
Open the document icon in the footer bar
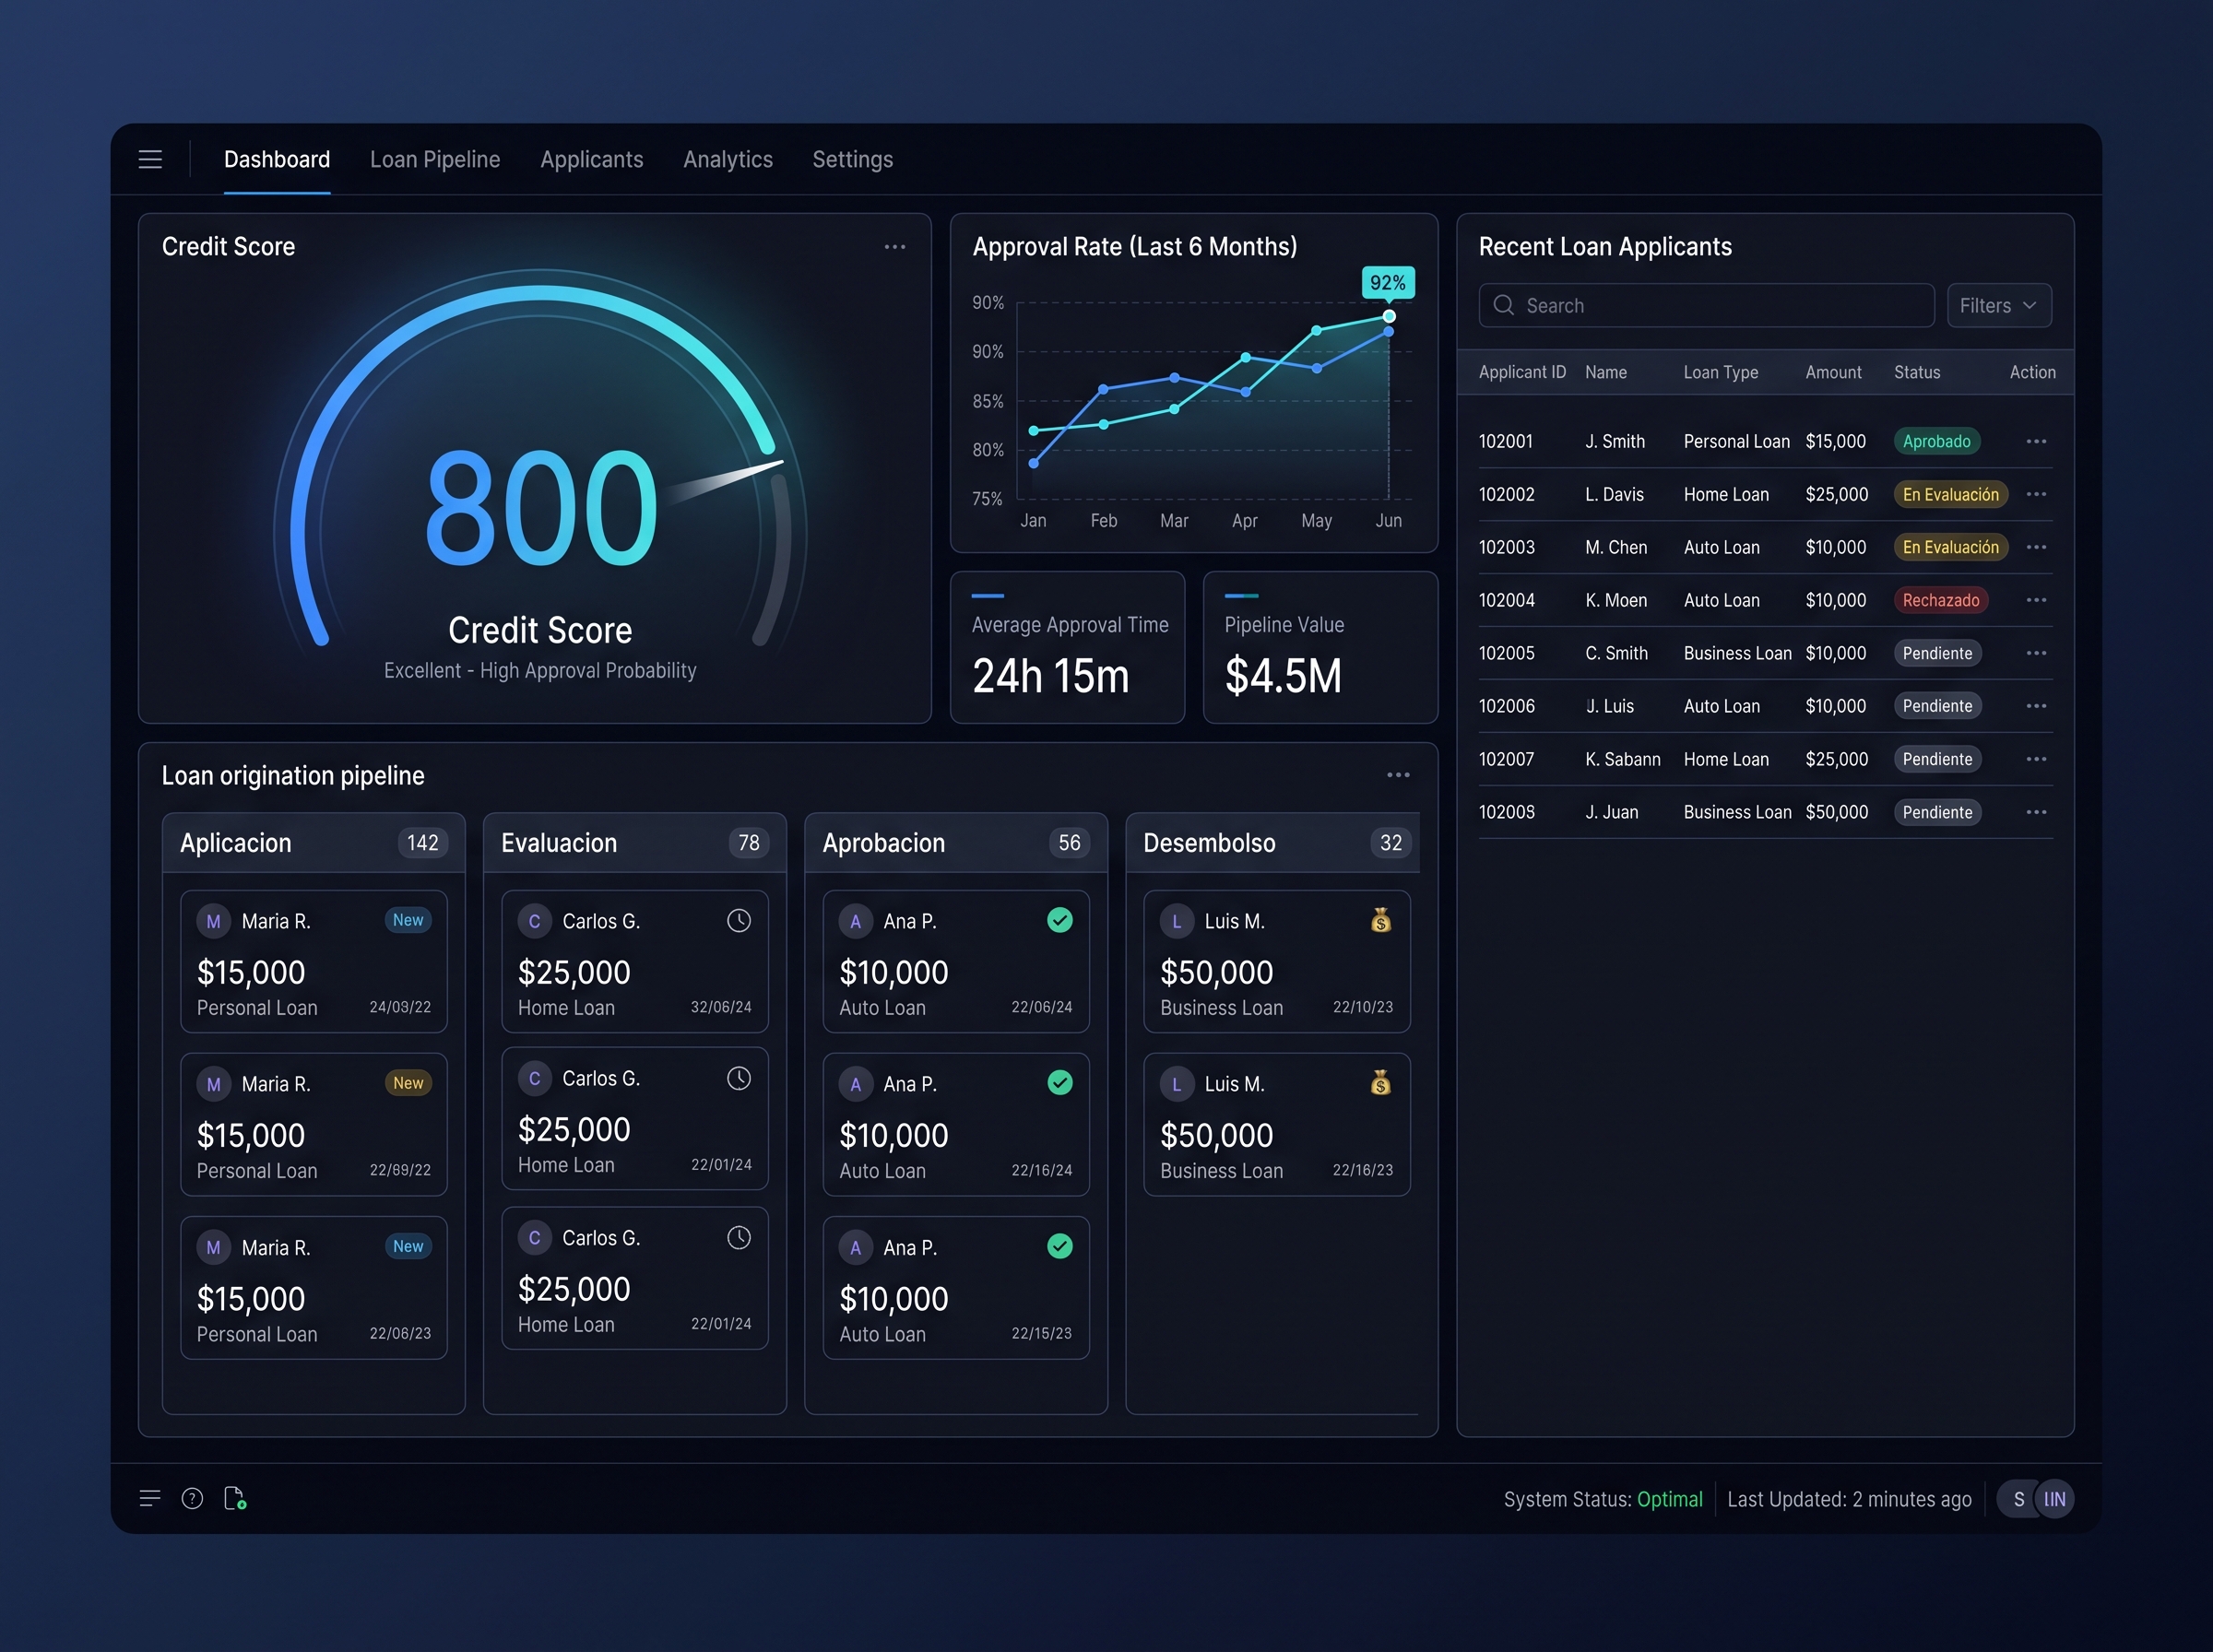(x=235, y=1498)
